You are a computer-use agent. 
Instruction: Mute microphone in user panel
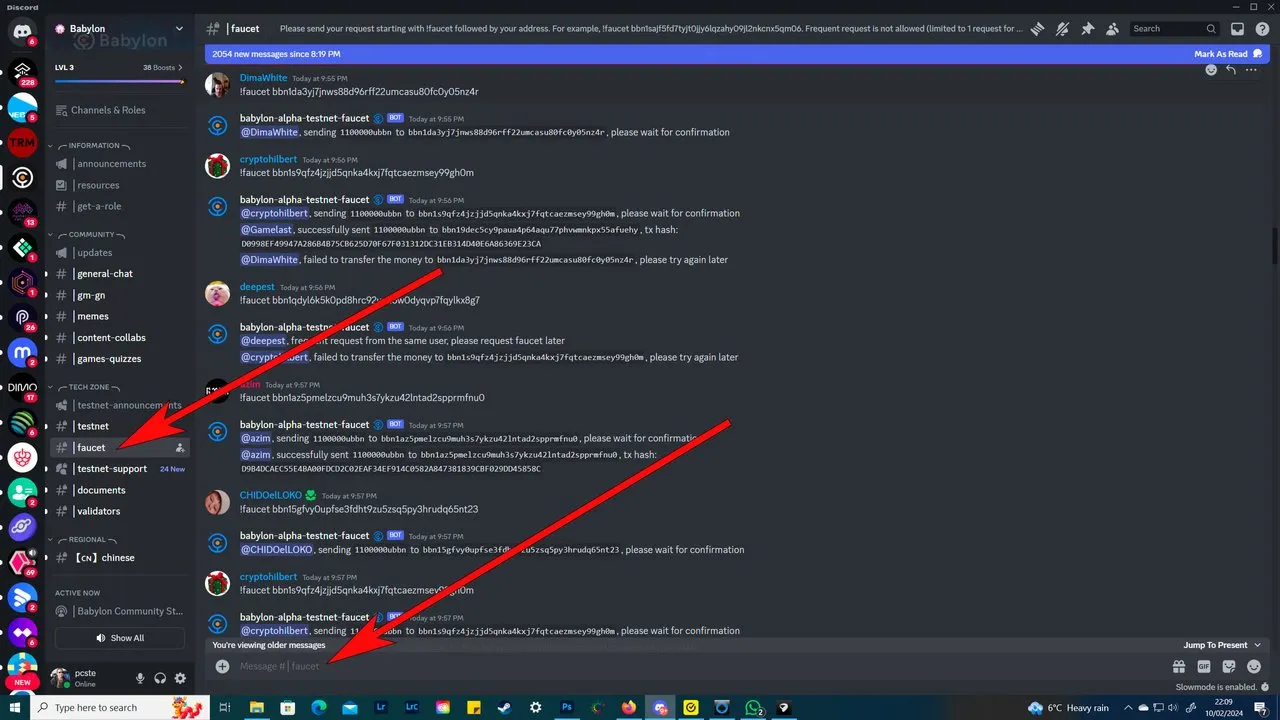point(140,678)
